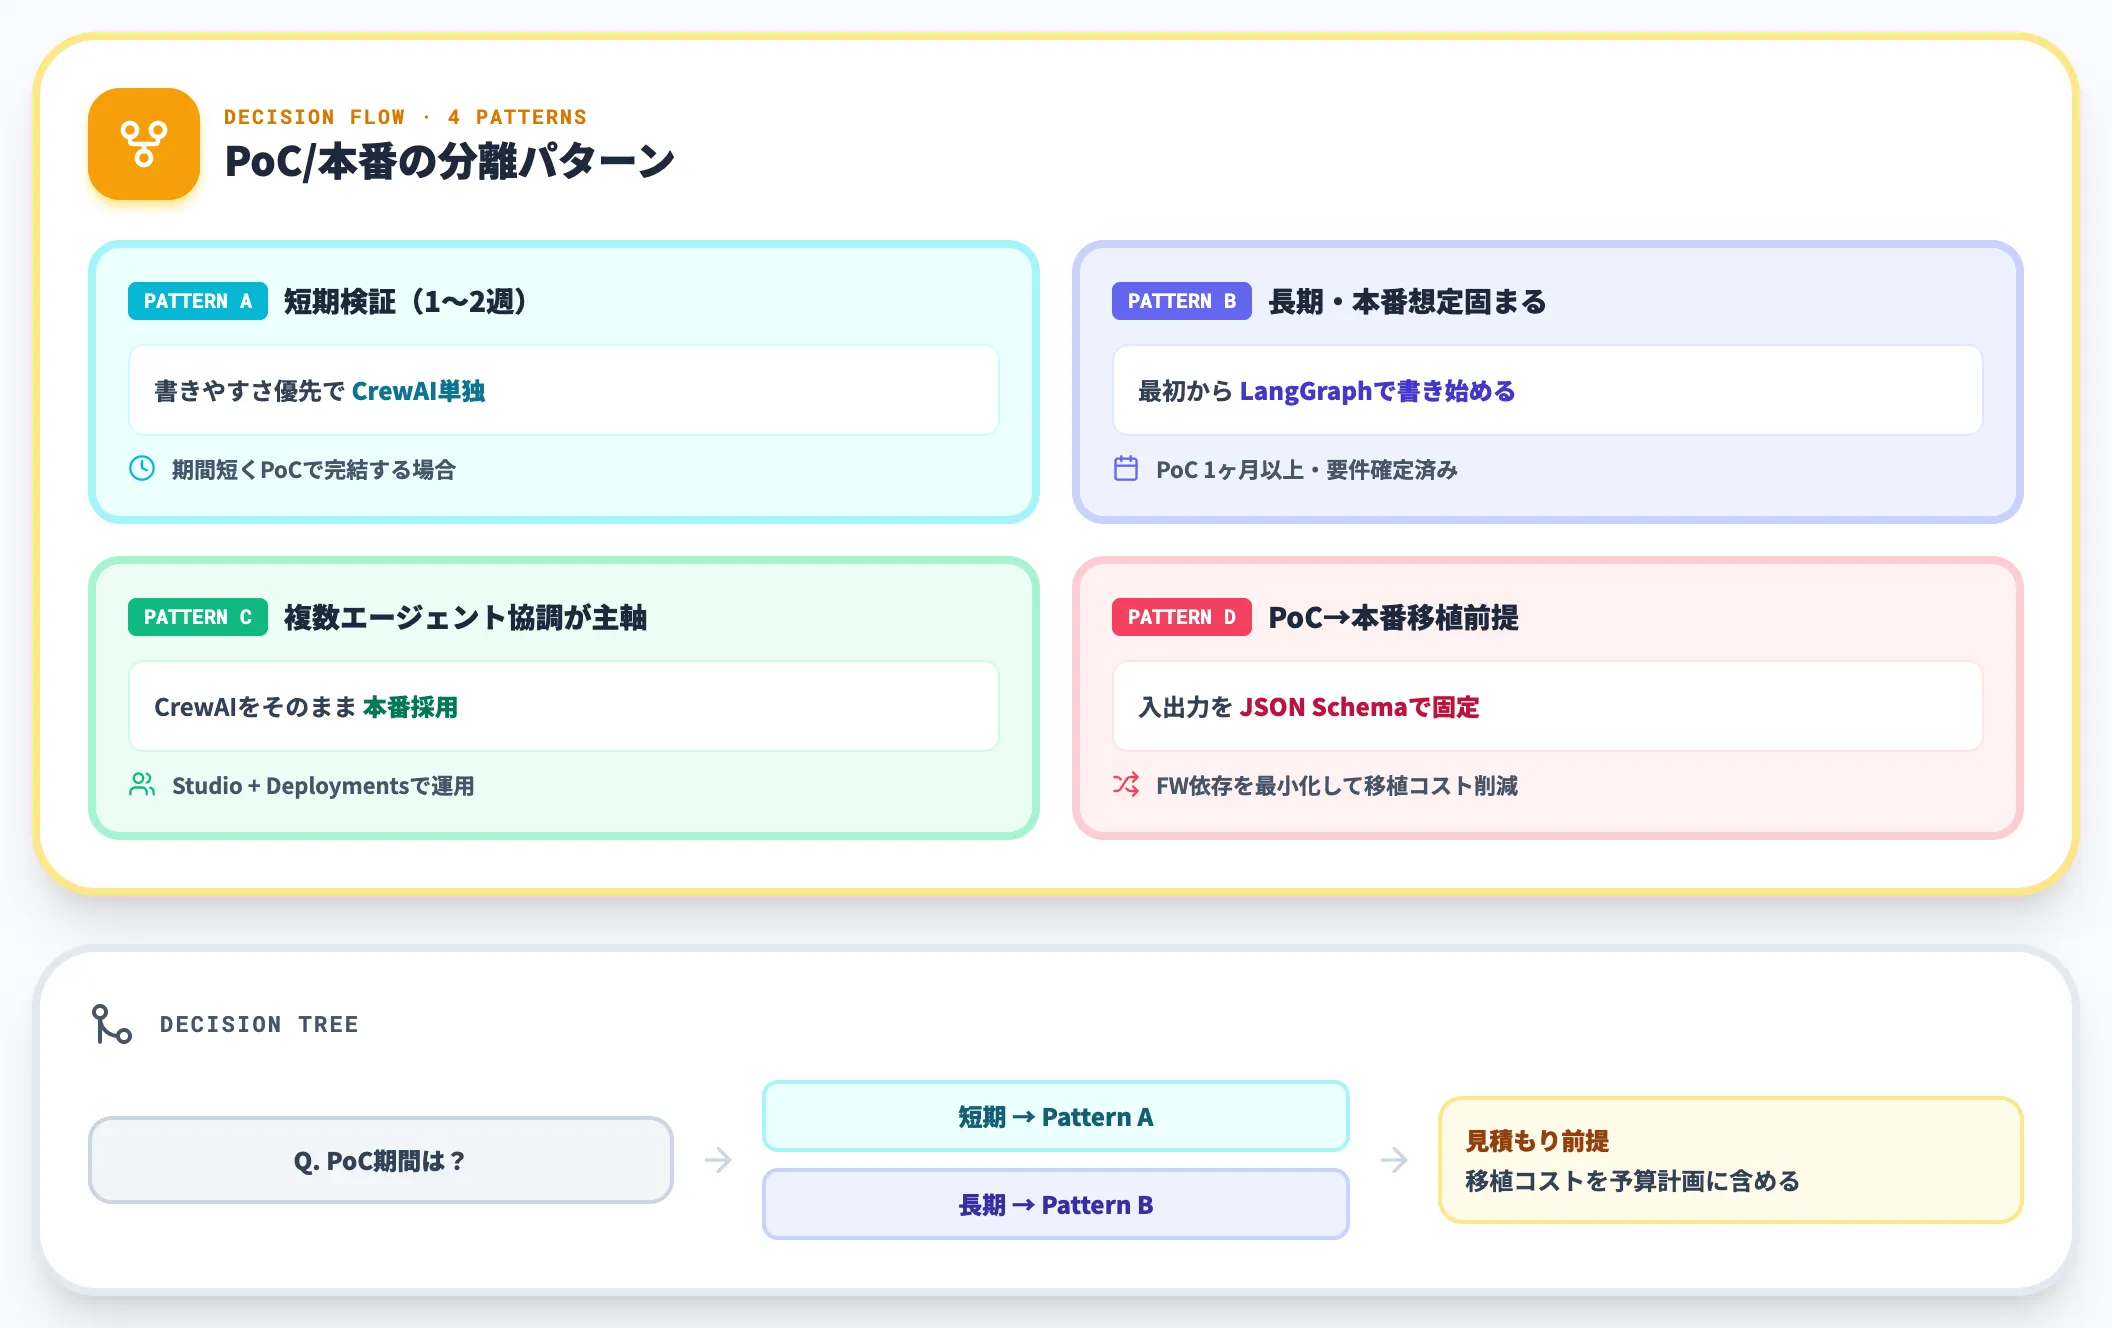Click the highlighted JSON Schemaで固定 text
This screenshot has width=2112, height=1328.
(x=1359, y=707)
